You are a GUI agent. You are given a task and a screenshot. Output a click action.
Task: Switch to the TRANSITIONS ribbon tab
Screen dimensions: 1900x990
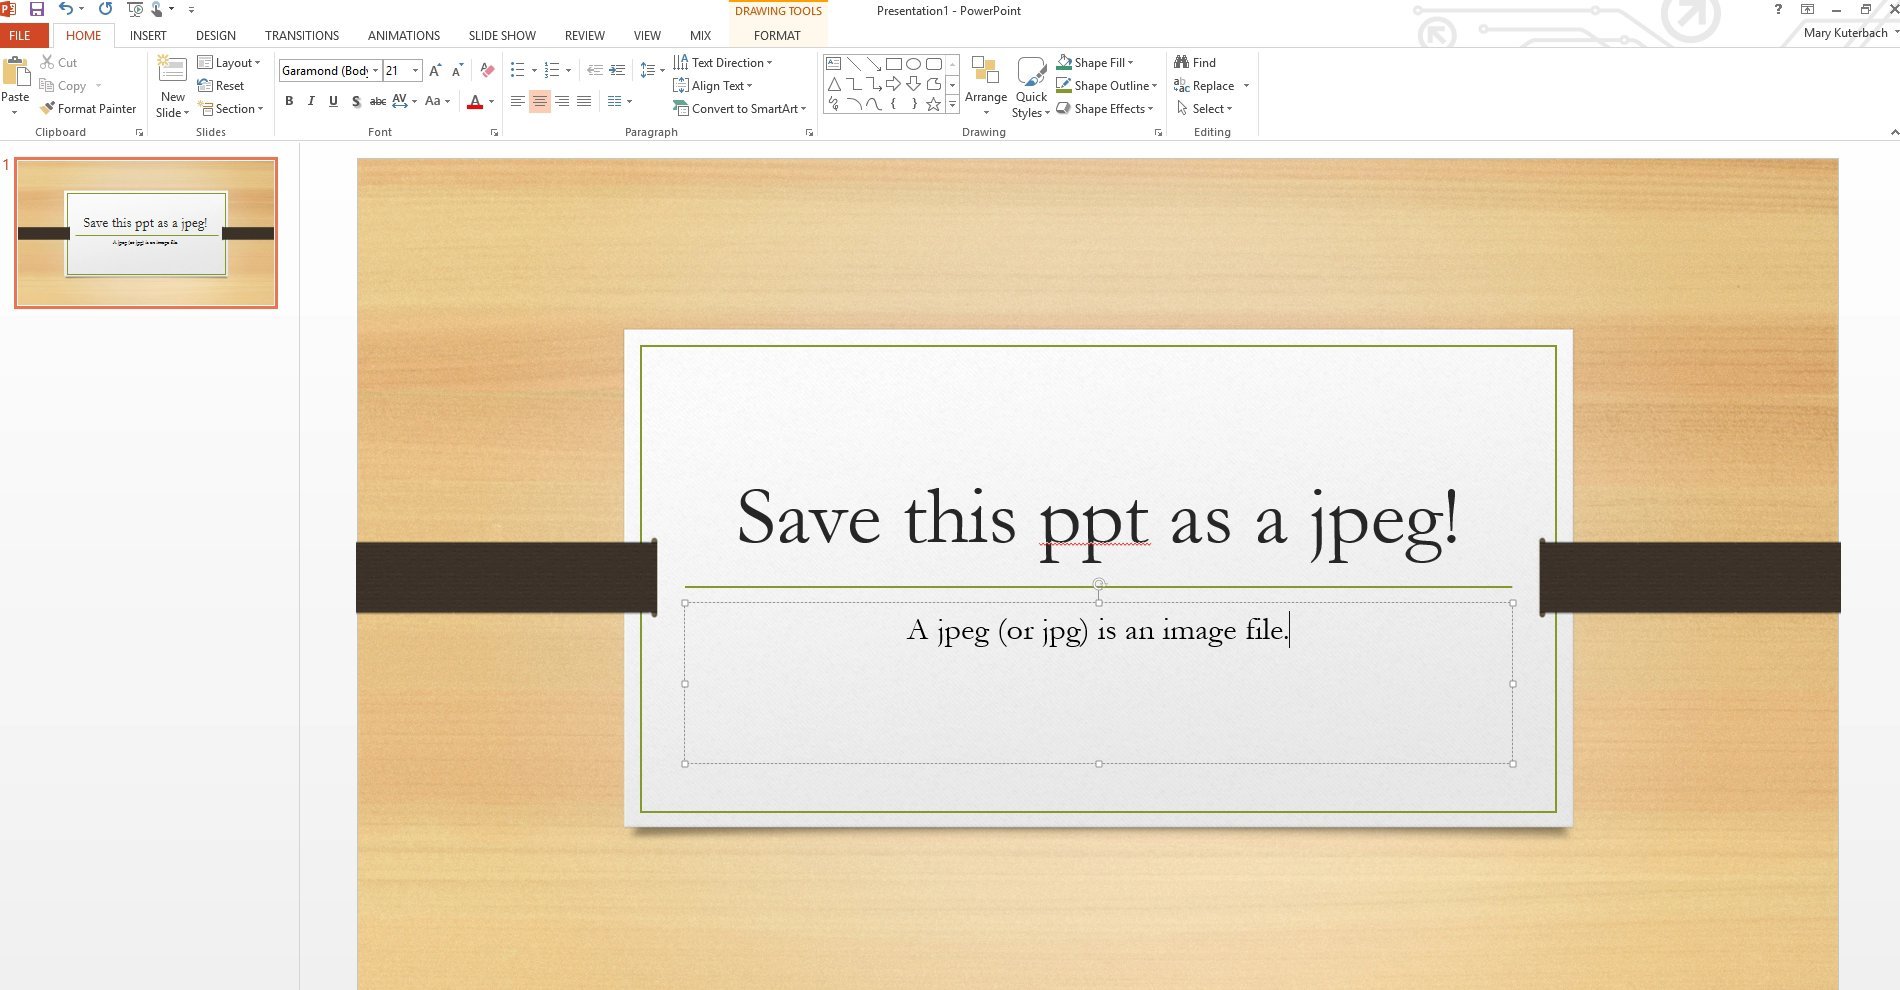point(302,35)
